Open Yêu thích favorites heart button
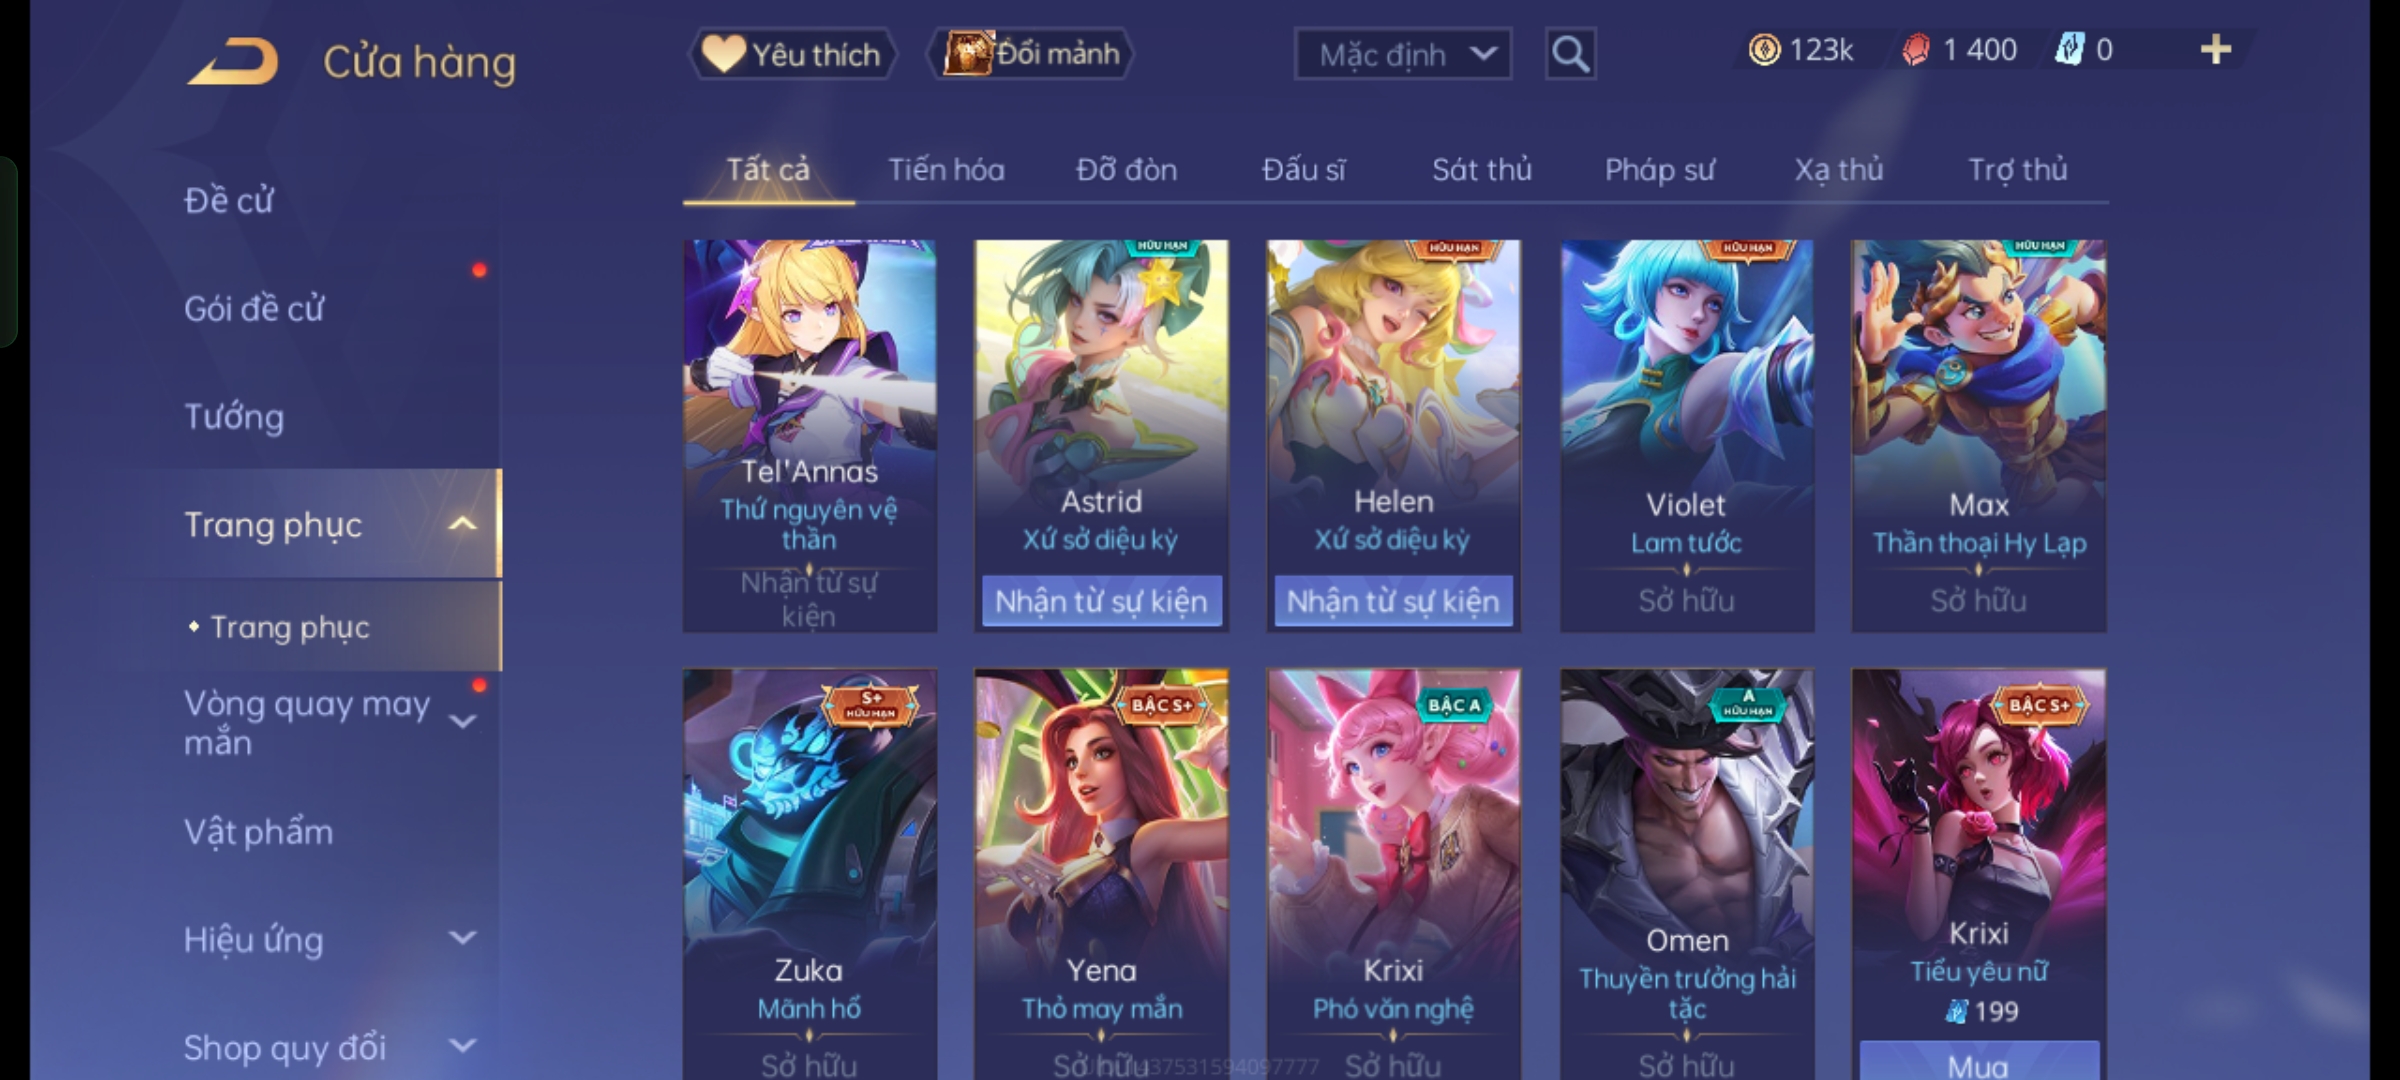The height and width of the screenshot is (1080, 2400). point(792,54)
